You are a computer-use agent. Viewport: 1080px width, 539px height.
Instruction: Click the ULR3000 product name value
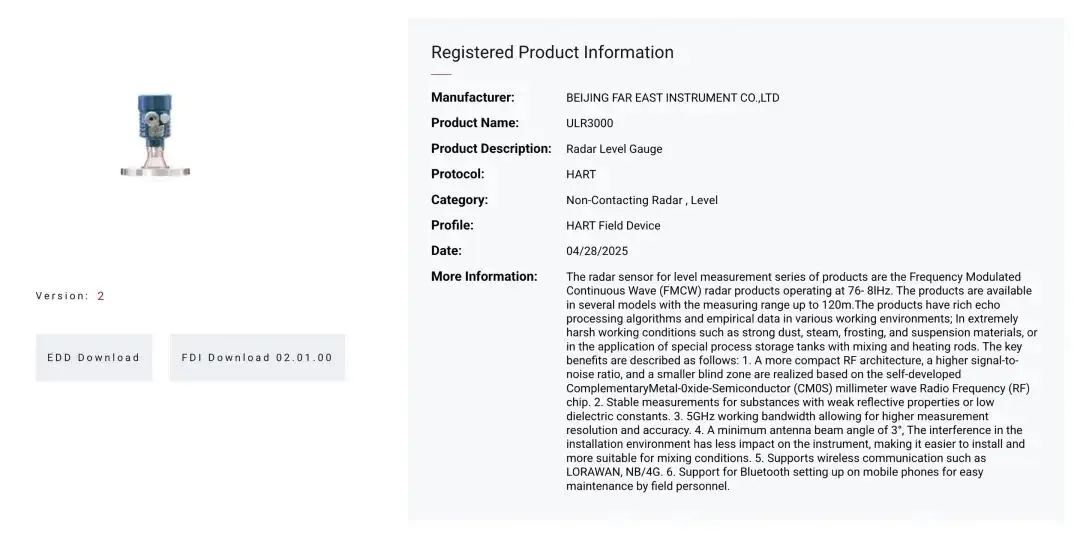pyautogui.click(x=589, y=124)
